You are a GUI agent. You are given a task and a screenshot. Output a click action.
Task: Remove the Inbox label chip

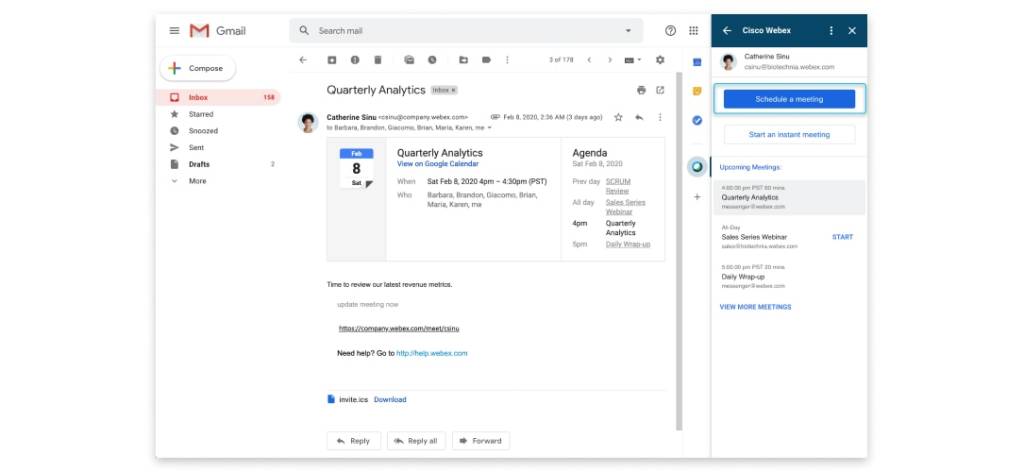[453, 90]
